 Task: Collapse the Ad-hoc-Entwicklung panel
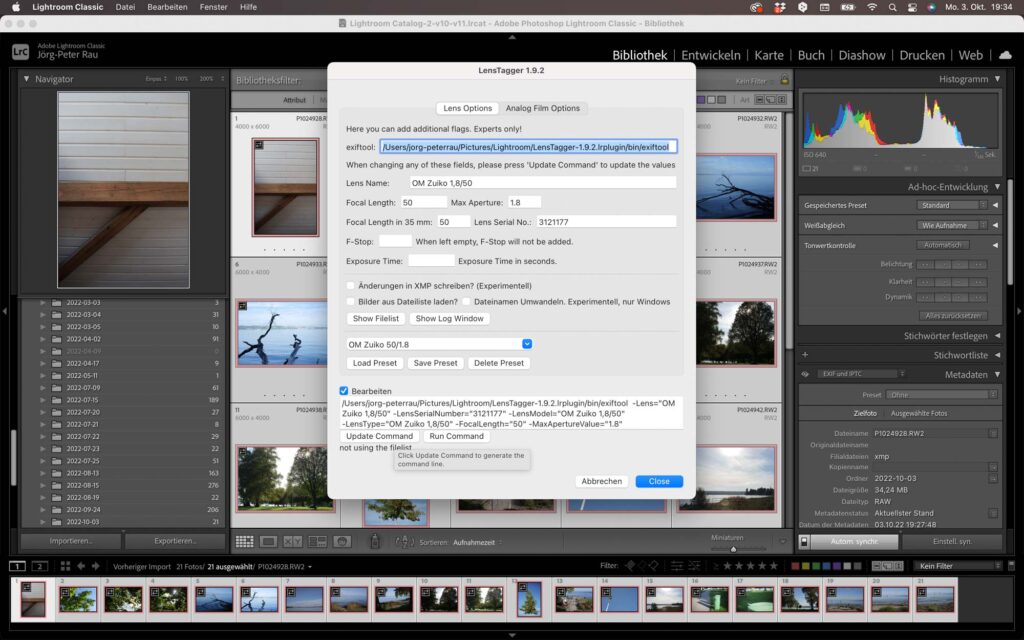(x=997, y=187)
